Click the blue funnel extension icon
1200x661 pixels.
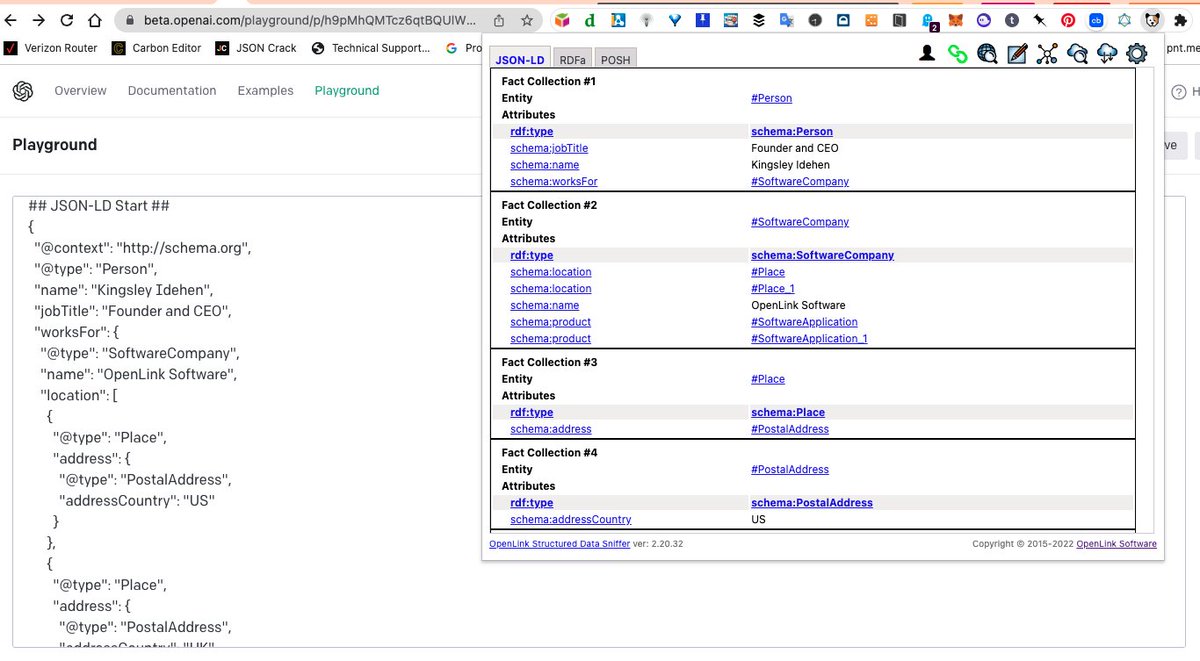pyautogui.click(x=675, y=20)
